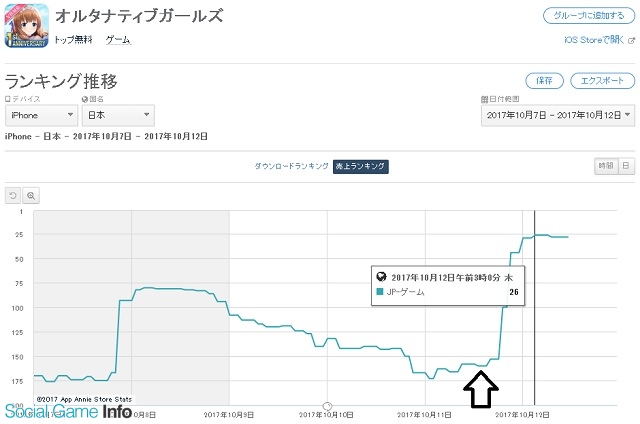Click the グループに追加する button
The image size is (640, 424).
click(x=589, y=16)
